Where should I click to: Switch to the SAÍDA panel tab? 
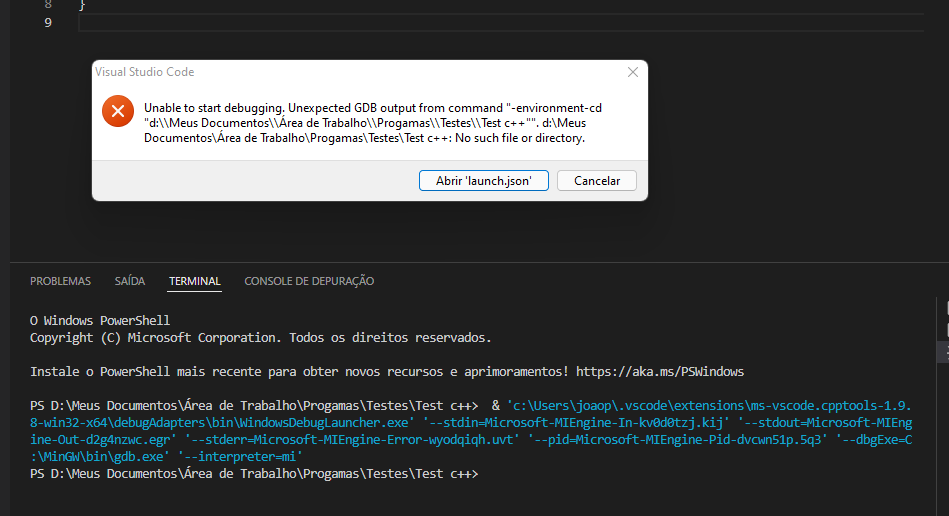click(130, 281)
